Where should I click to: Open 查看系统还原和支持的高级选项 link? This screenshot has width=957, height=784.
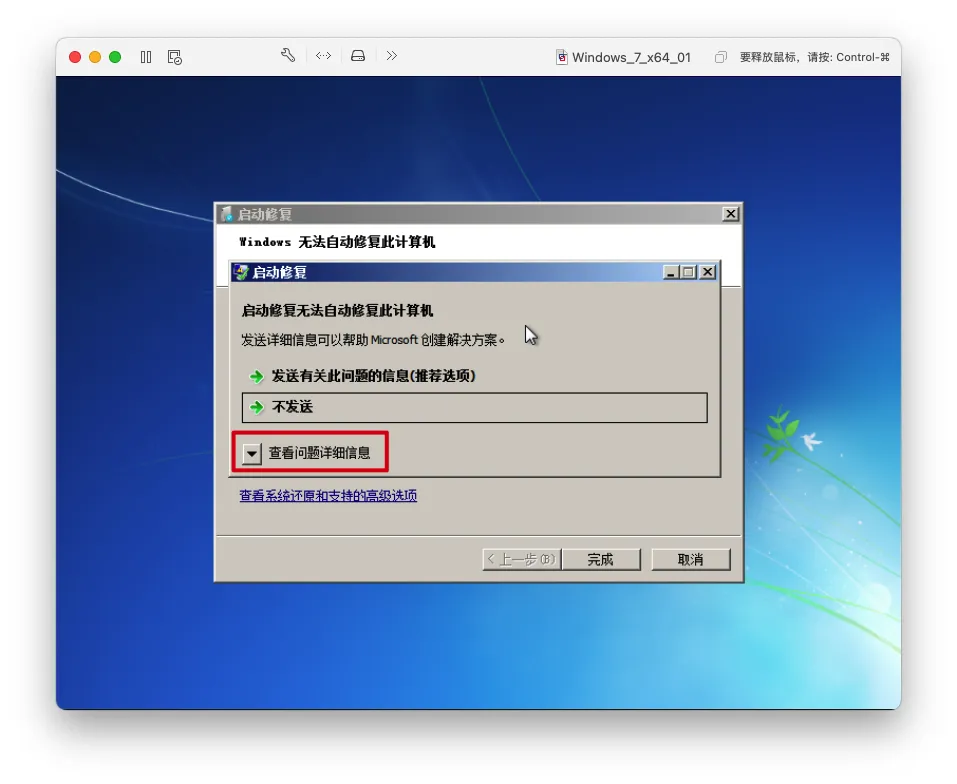tap(328, 495)
